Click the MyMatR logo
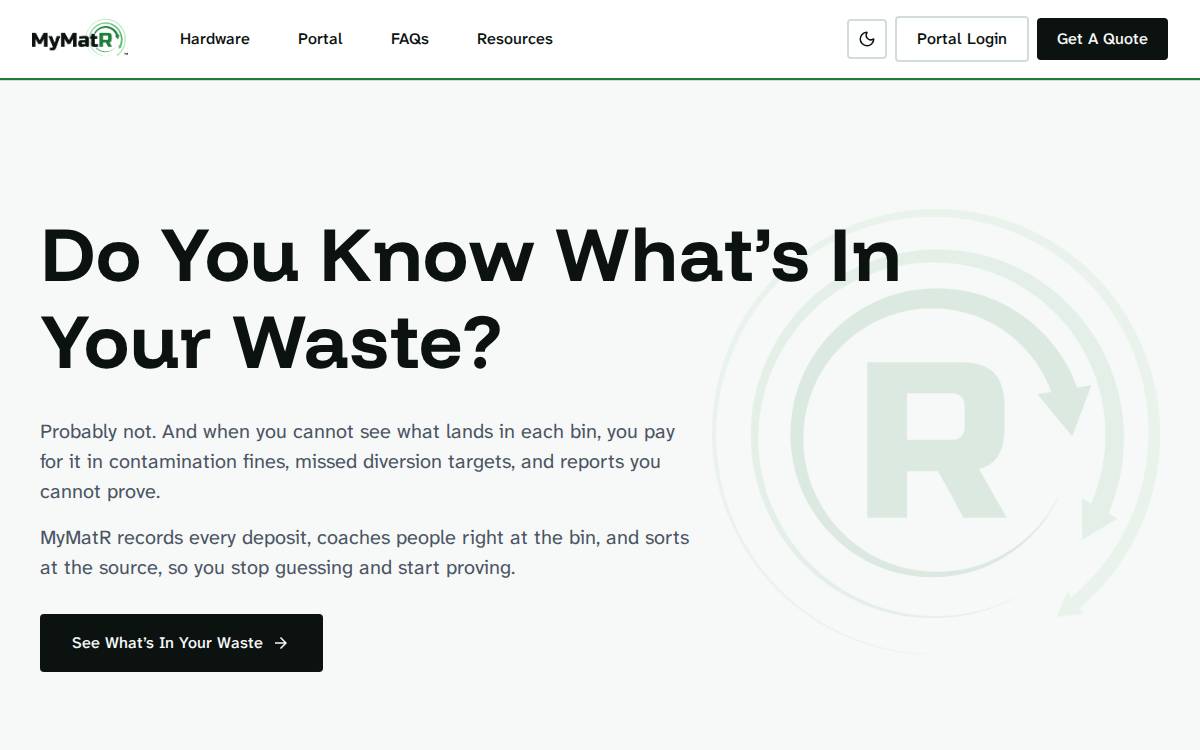This screenshot has height=750, width=1200. click(79, 39)
